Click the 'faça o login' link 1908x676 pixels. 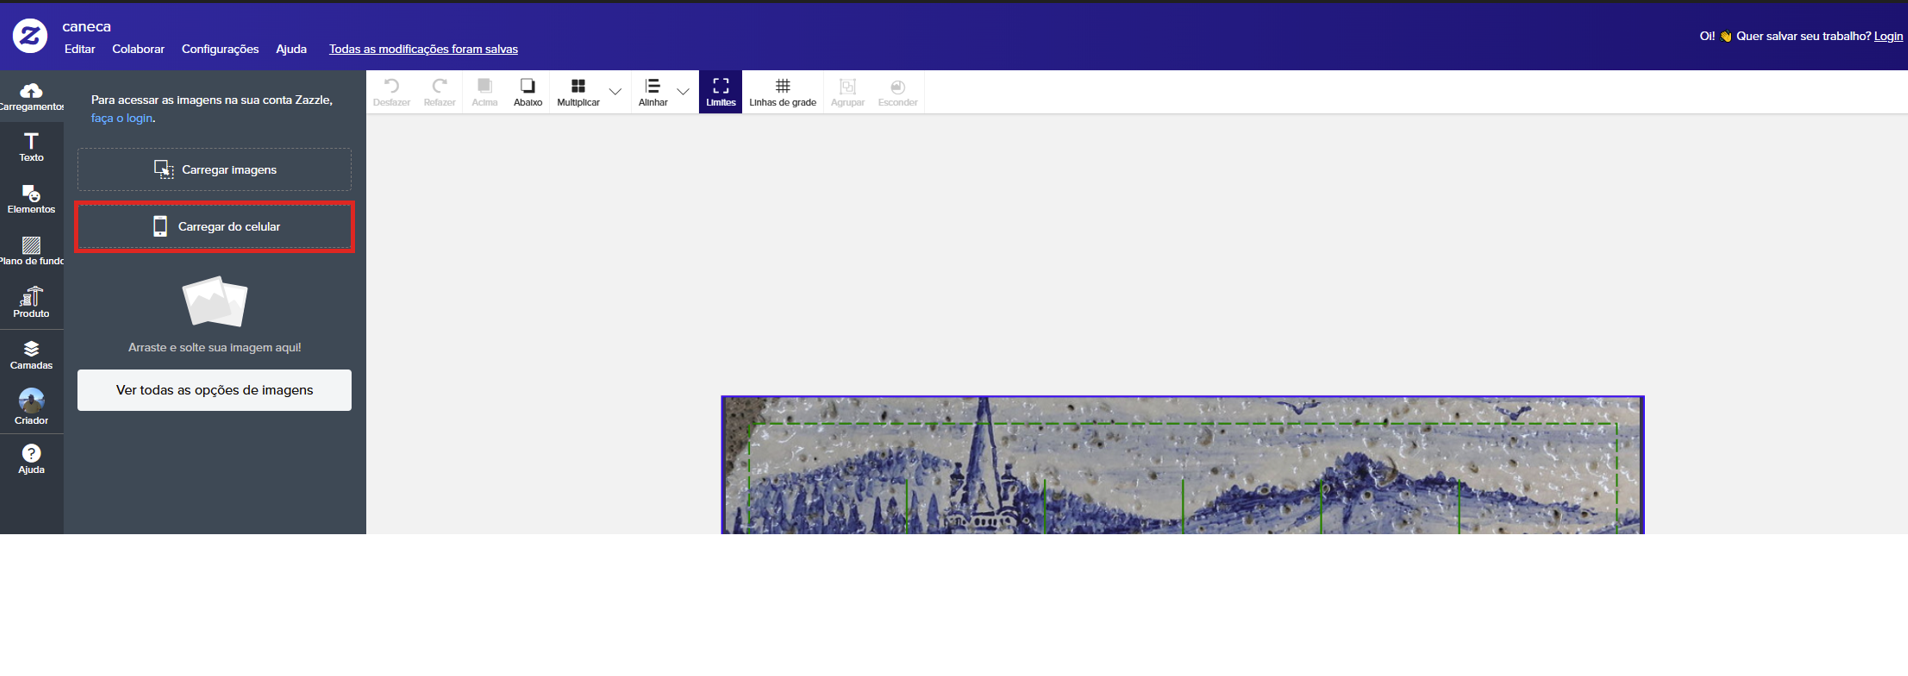(122, 118)
